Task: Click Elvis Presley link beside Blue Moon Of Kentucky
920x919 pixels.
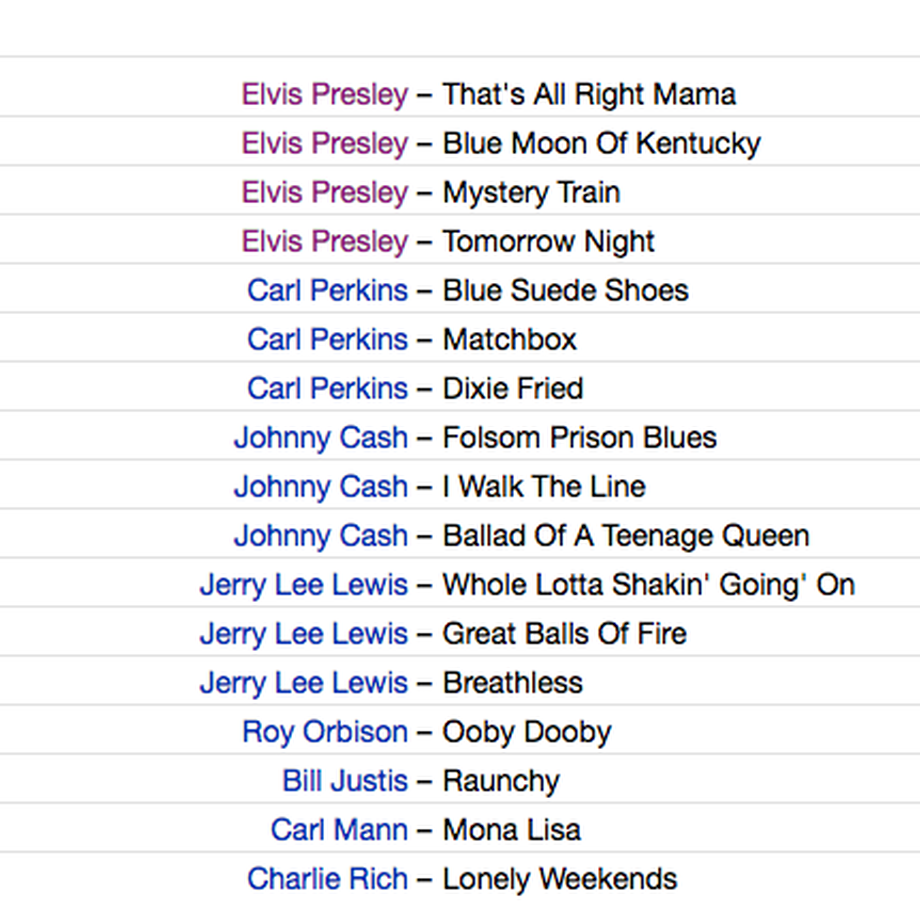Action: pyautogui.click(x=325, y=144)
